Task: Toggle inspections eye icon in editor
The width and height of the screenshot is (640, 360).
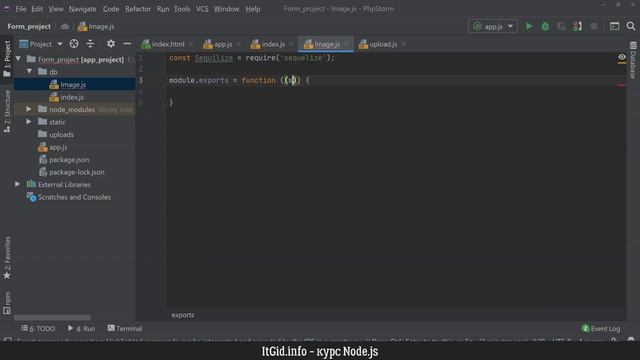Action: 622,58
